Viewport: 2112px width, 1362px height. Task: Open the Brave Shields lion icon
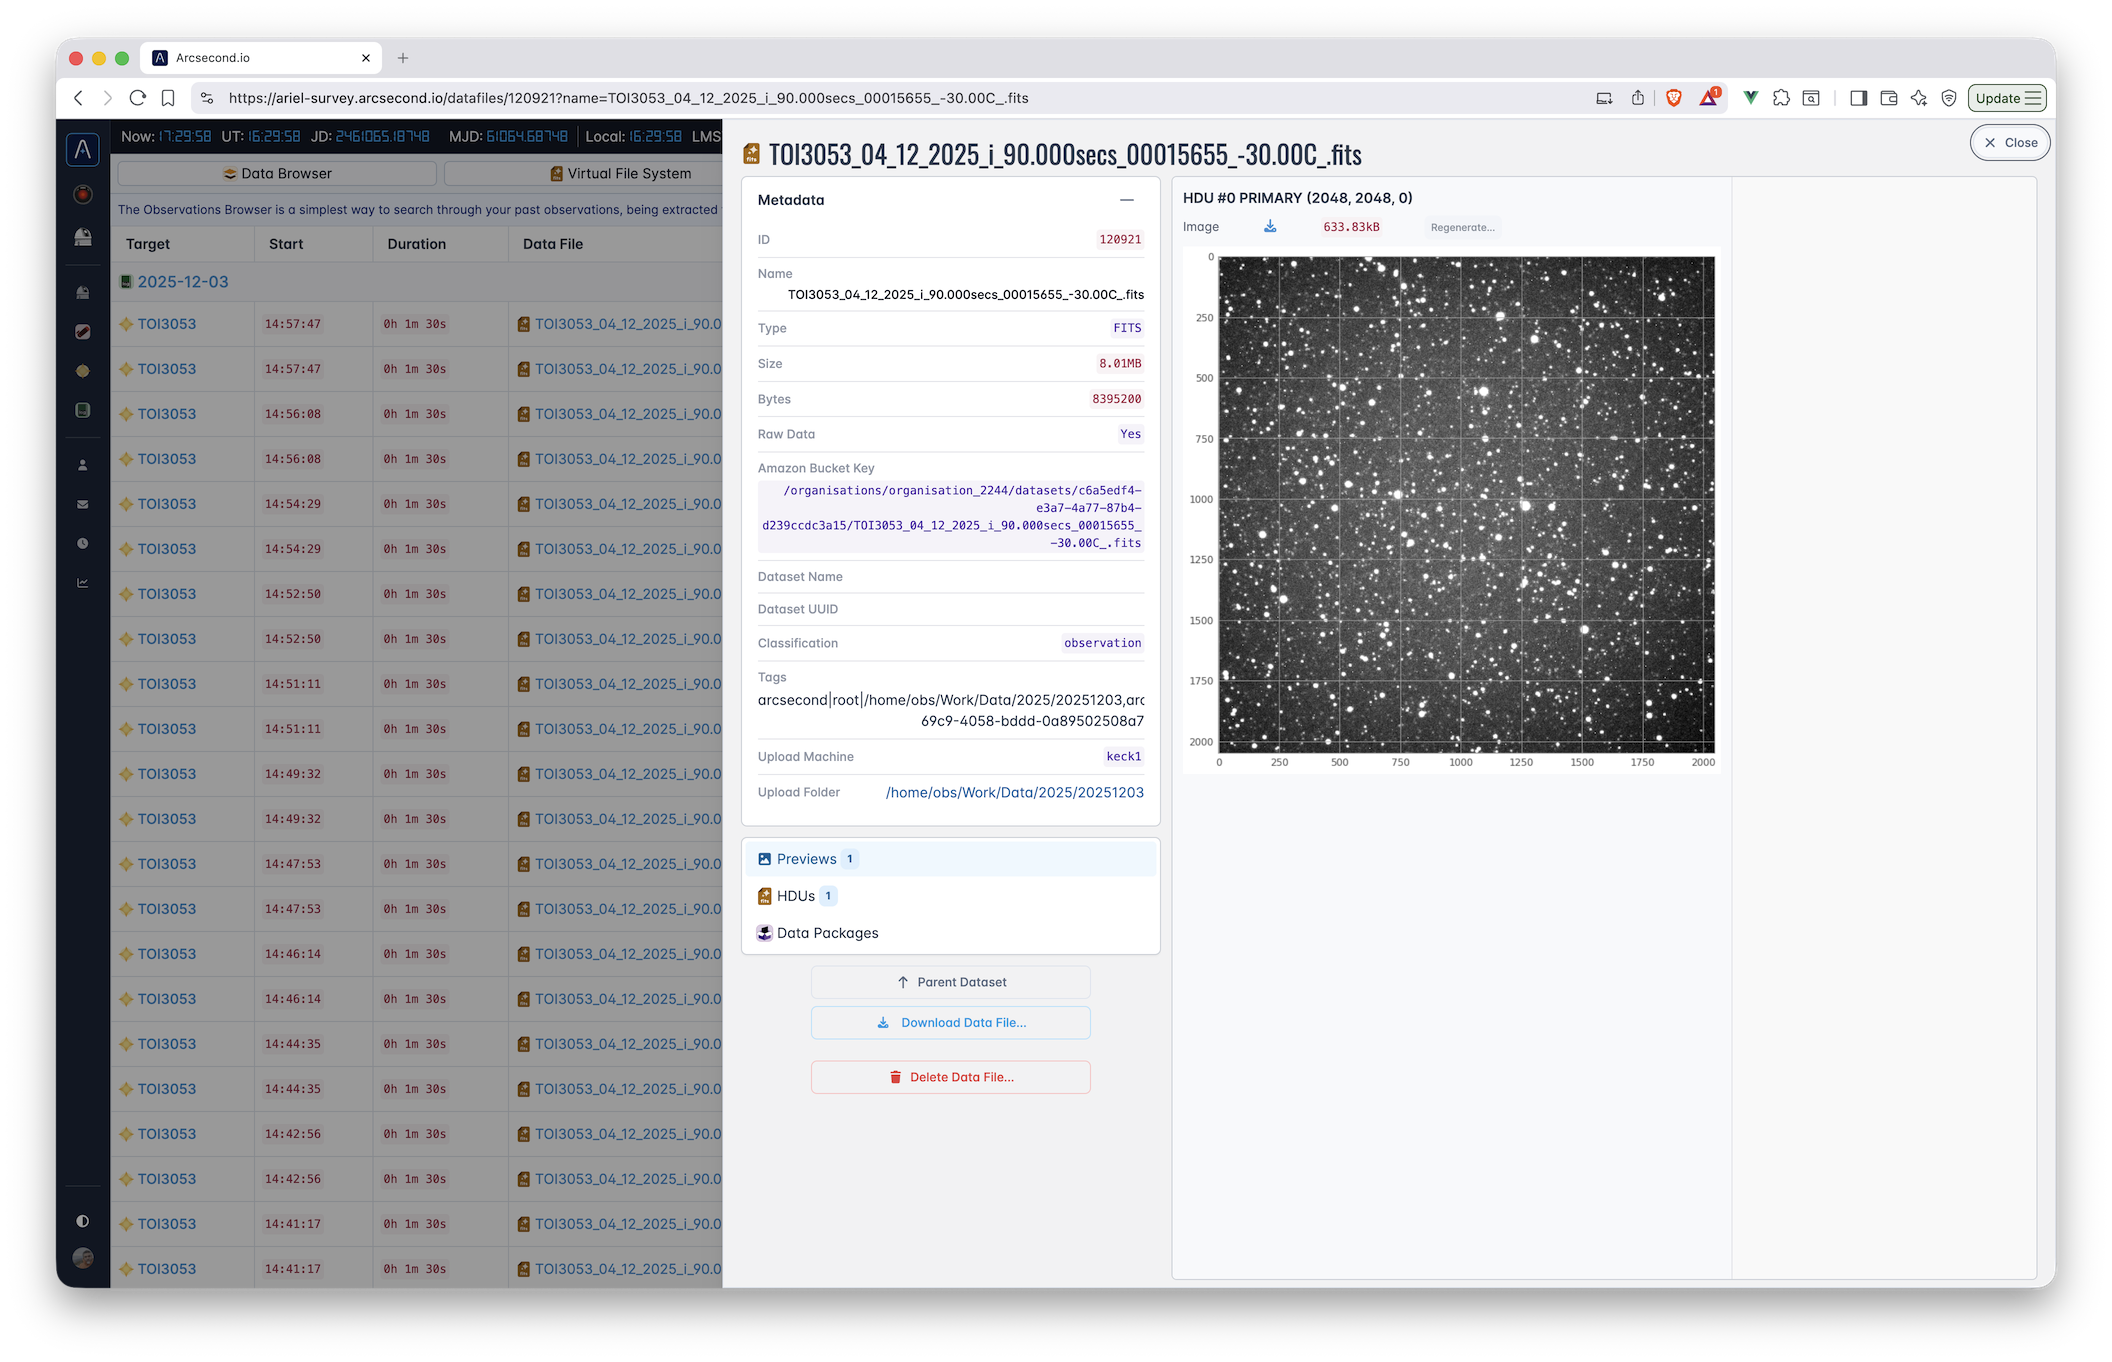(x=1674, y=98)
